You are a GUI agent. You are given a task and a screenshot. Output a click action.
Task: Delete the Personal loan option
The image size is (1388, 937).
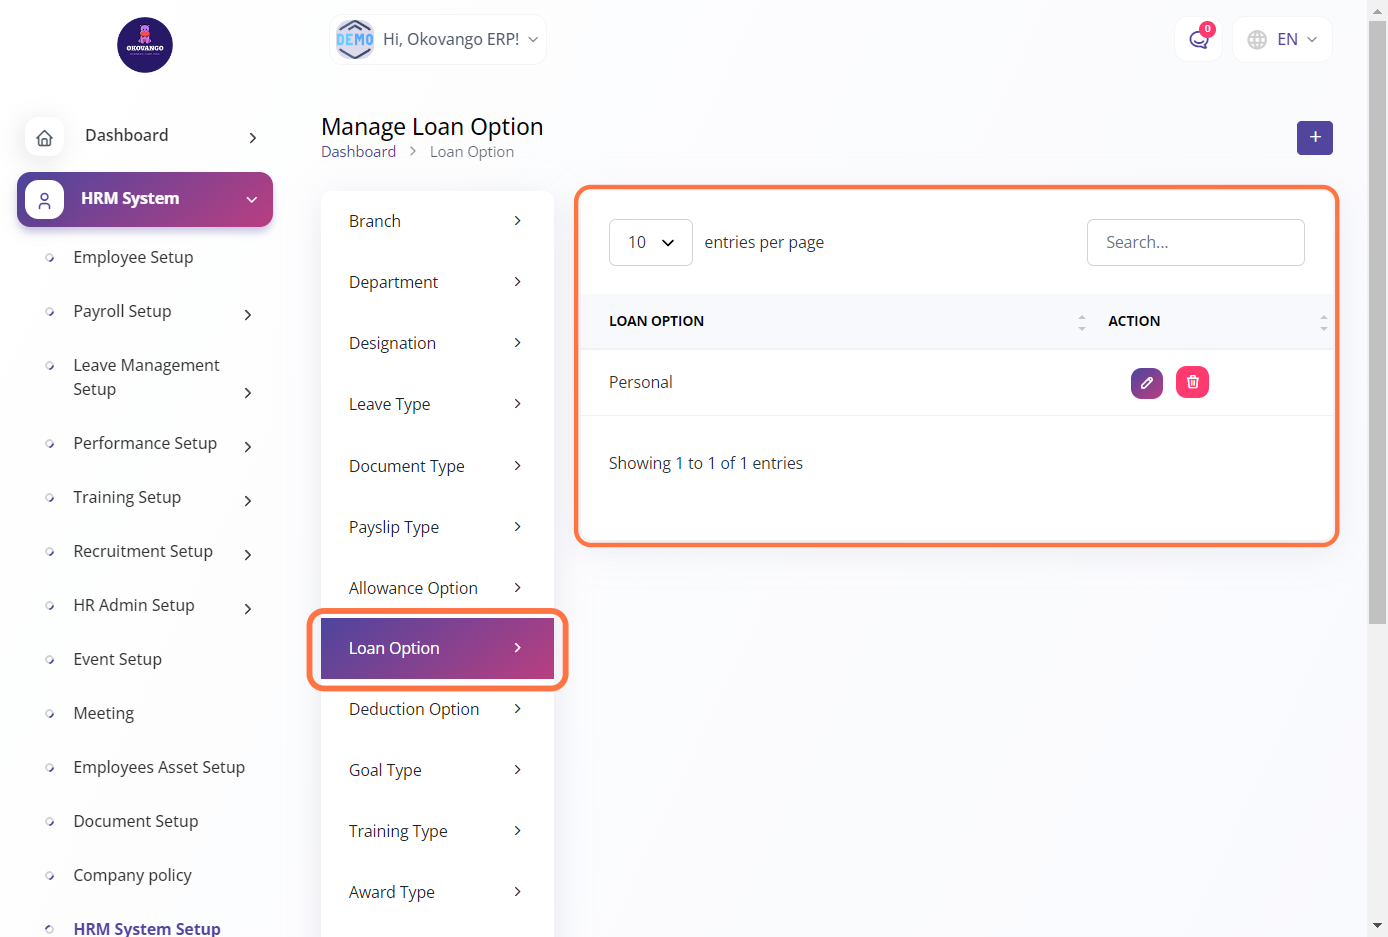tap(1192, 382)
